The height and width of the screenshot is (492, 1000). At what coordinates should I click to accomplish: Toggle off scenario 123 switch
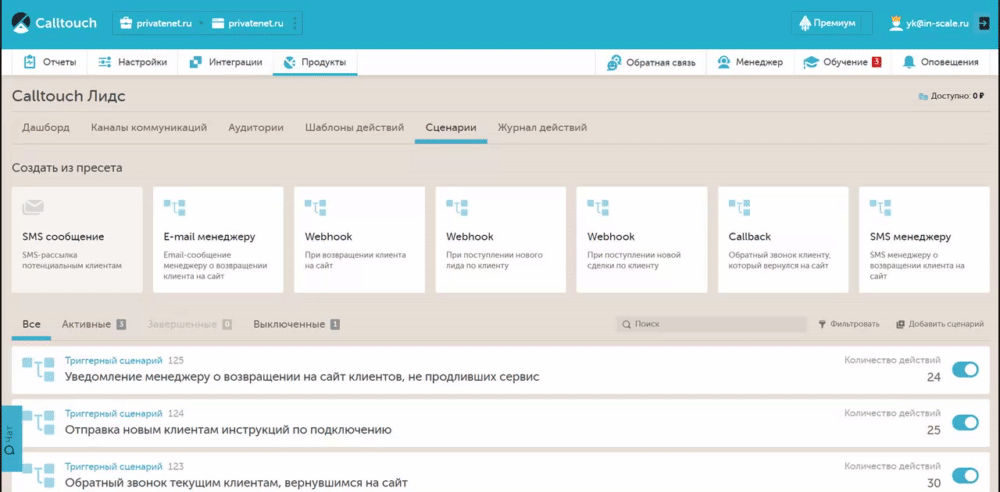click(965, 475)
